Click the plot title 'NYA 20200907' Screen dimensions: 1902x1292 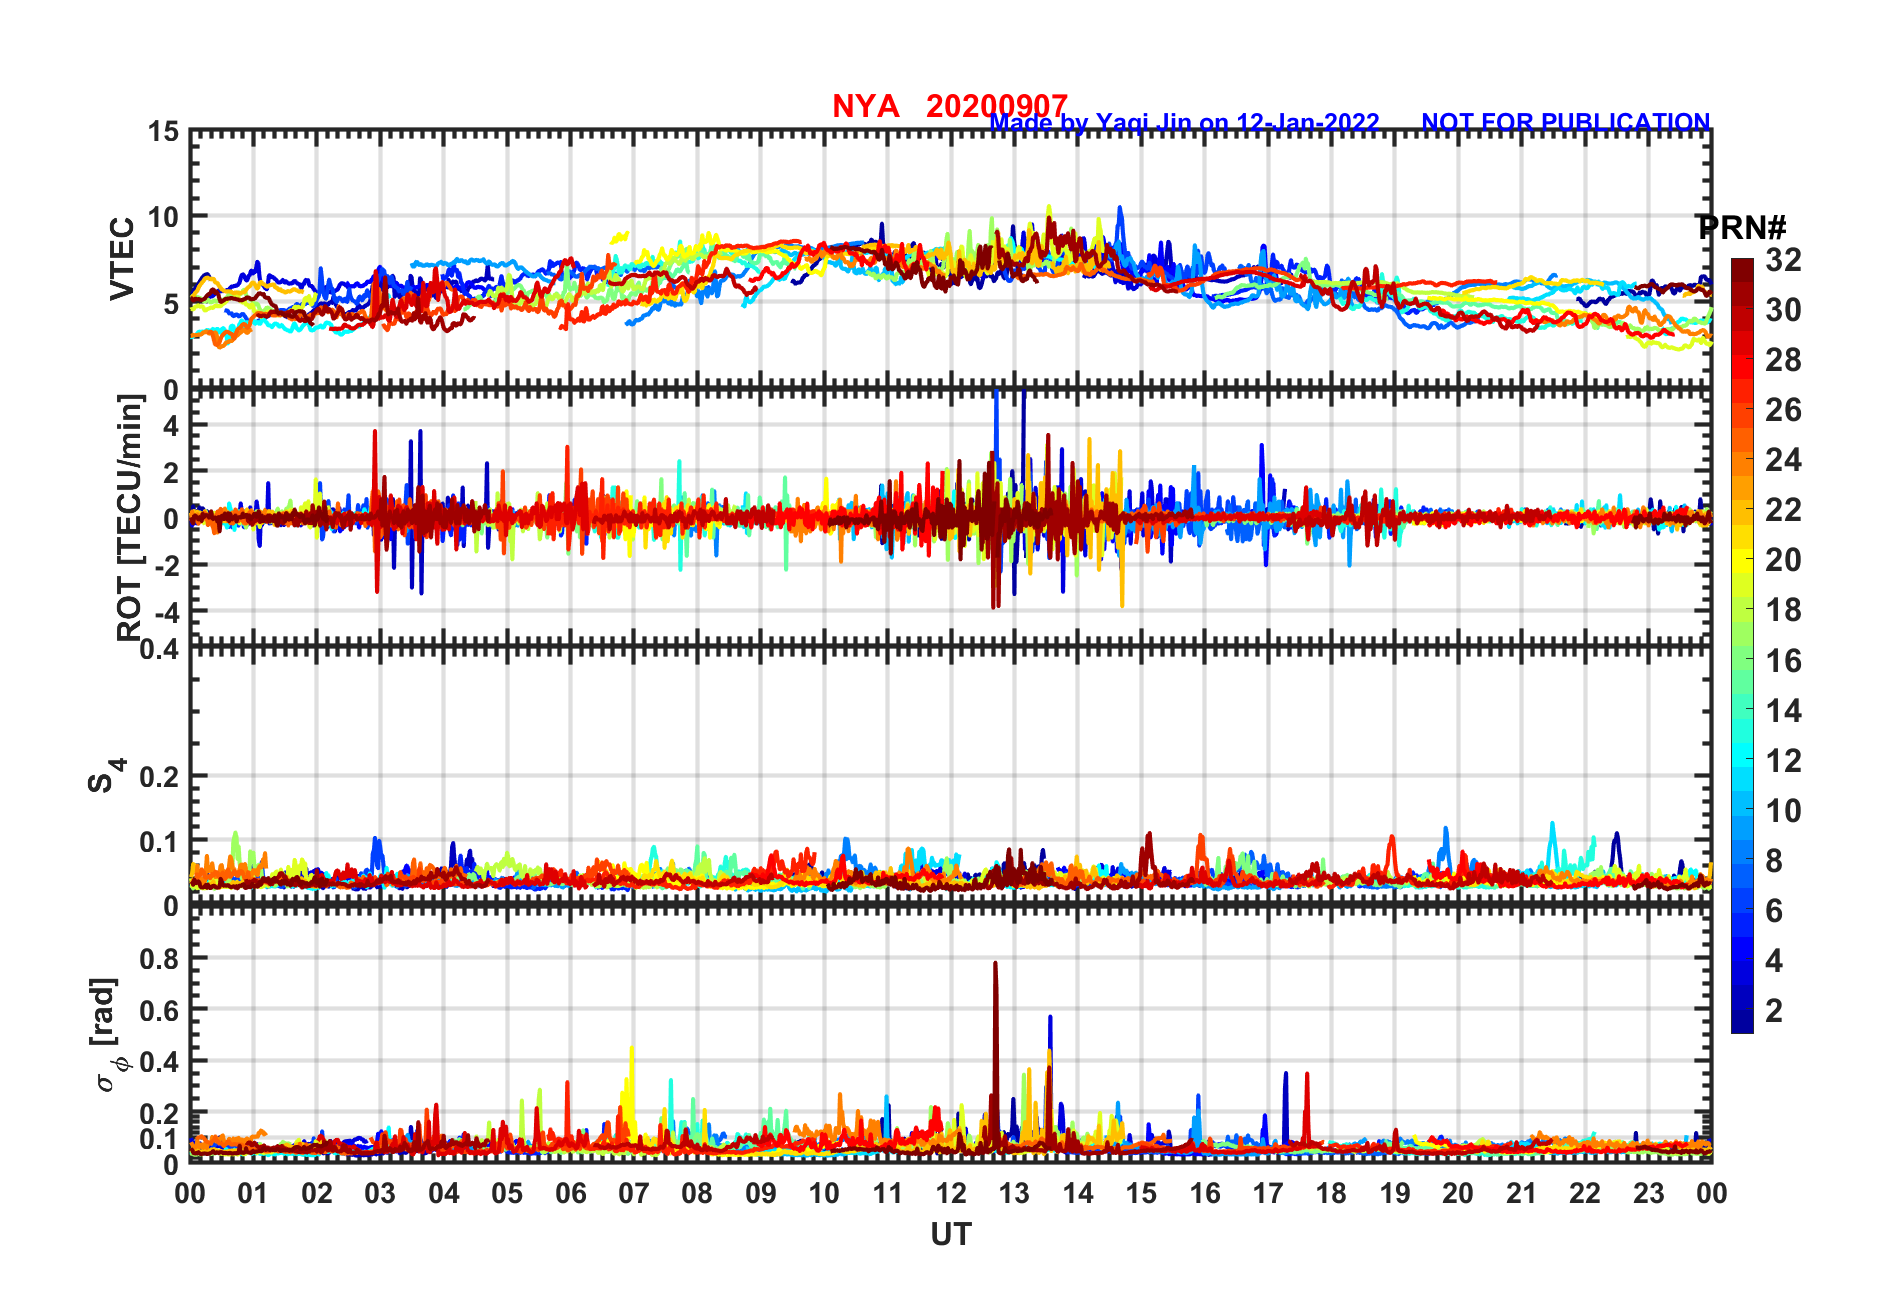(x=950, y=105)
